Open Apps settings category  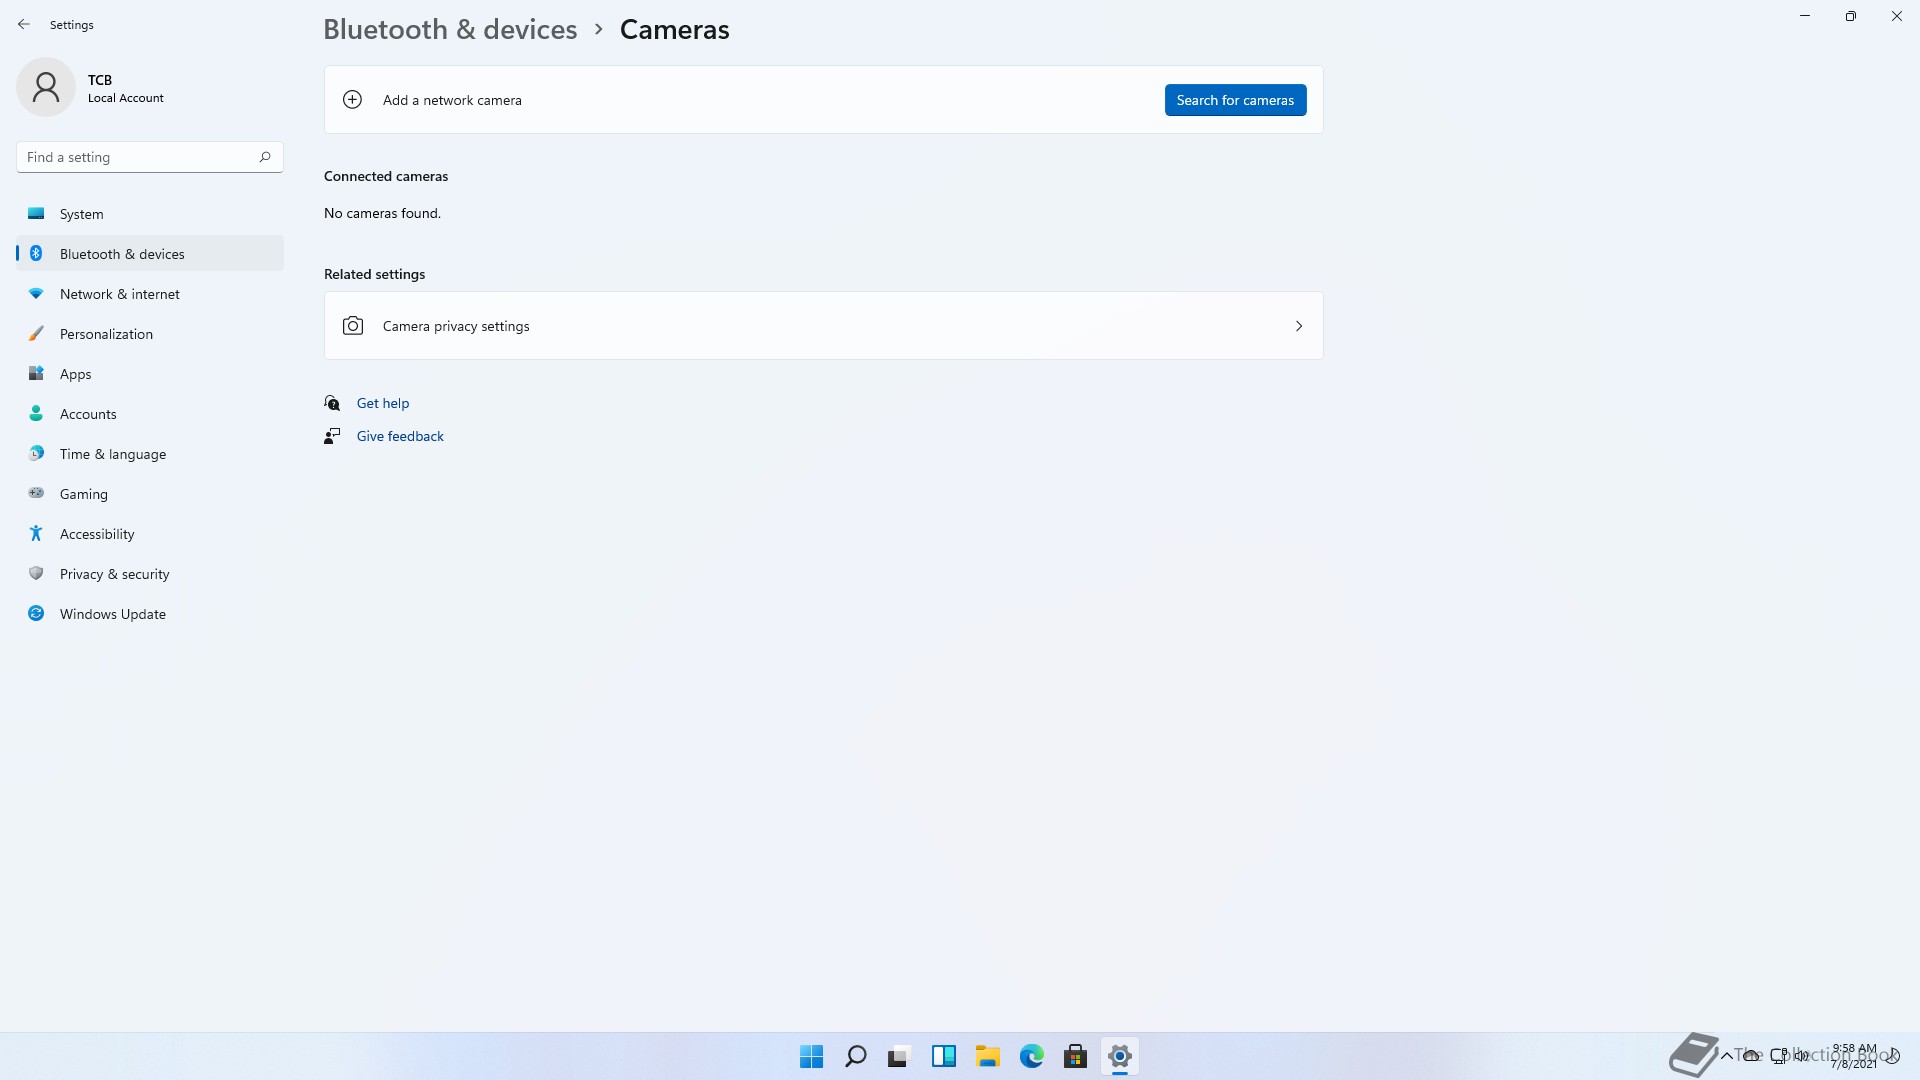point(150,374)
